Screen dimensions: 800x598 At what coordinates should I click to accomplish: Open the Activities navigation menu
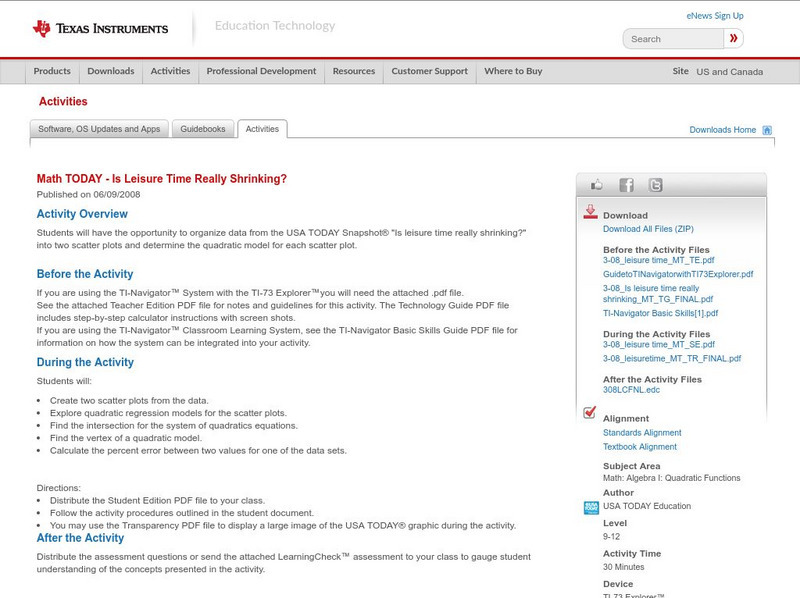(170, 71)
